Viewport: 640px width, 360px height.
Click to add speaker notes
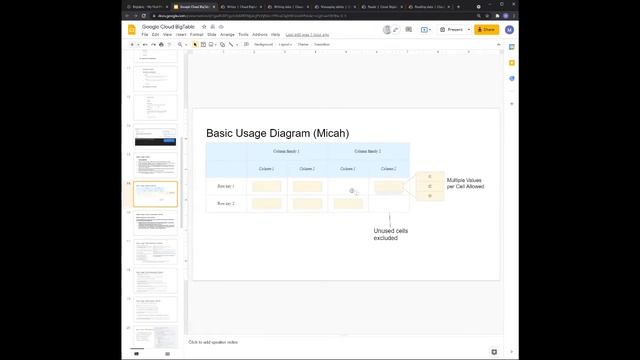click(213, 342)
